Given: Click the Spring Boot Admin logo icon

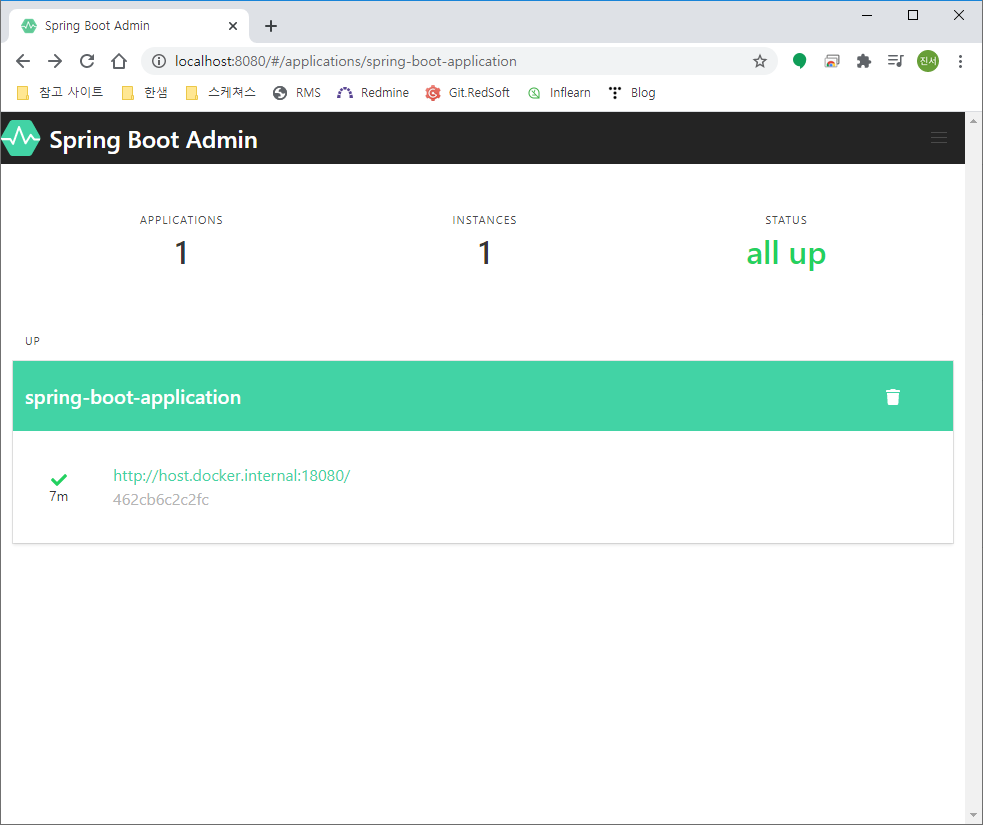Looking at the screenshot, I should 21,139.
